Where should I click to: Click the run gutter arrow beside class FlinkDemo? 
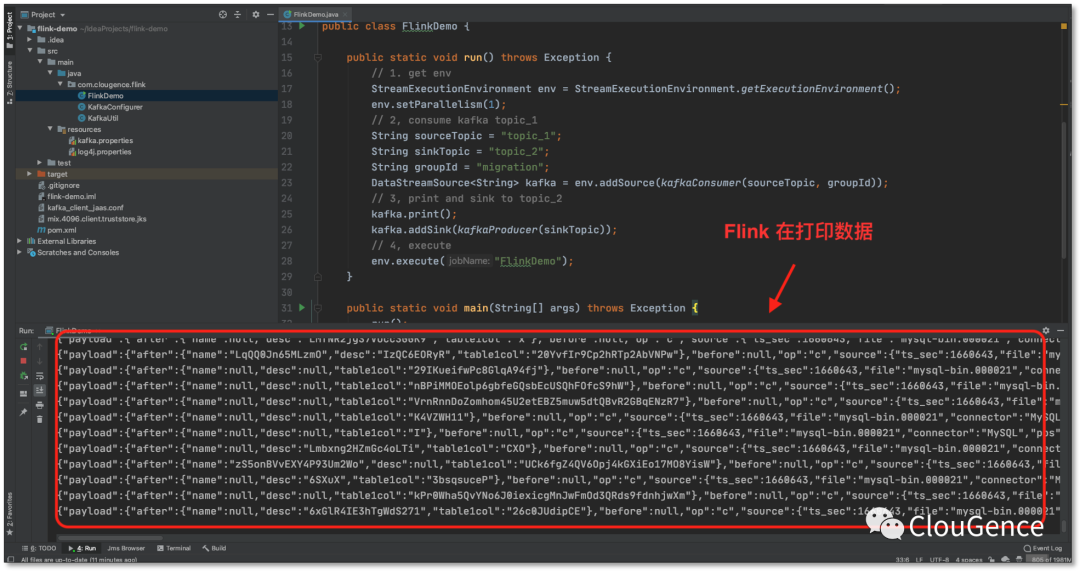[x=302, y=26]
